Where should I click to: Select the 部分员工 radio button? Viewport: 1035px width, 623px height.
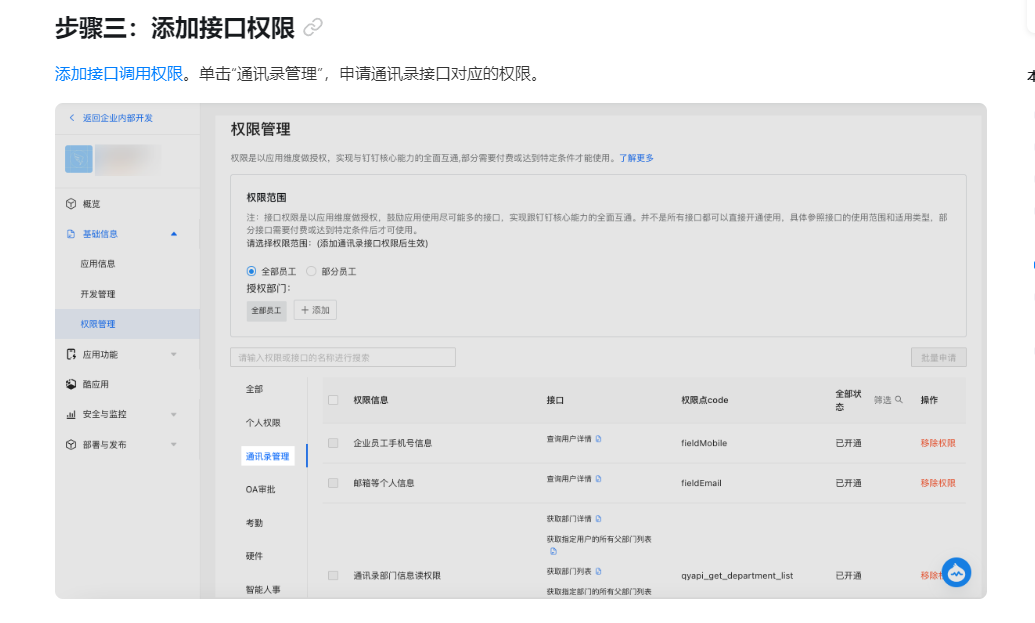311,271
